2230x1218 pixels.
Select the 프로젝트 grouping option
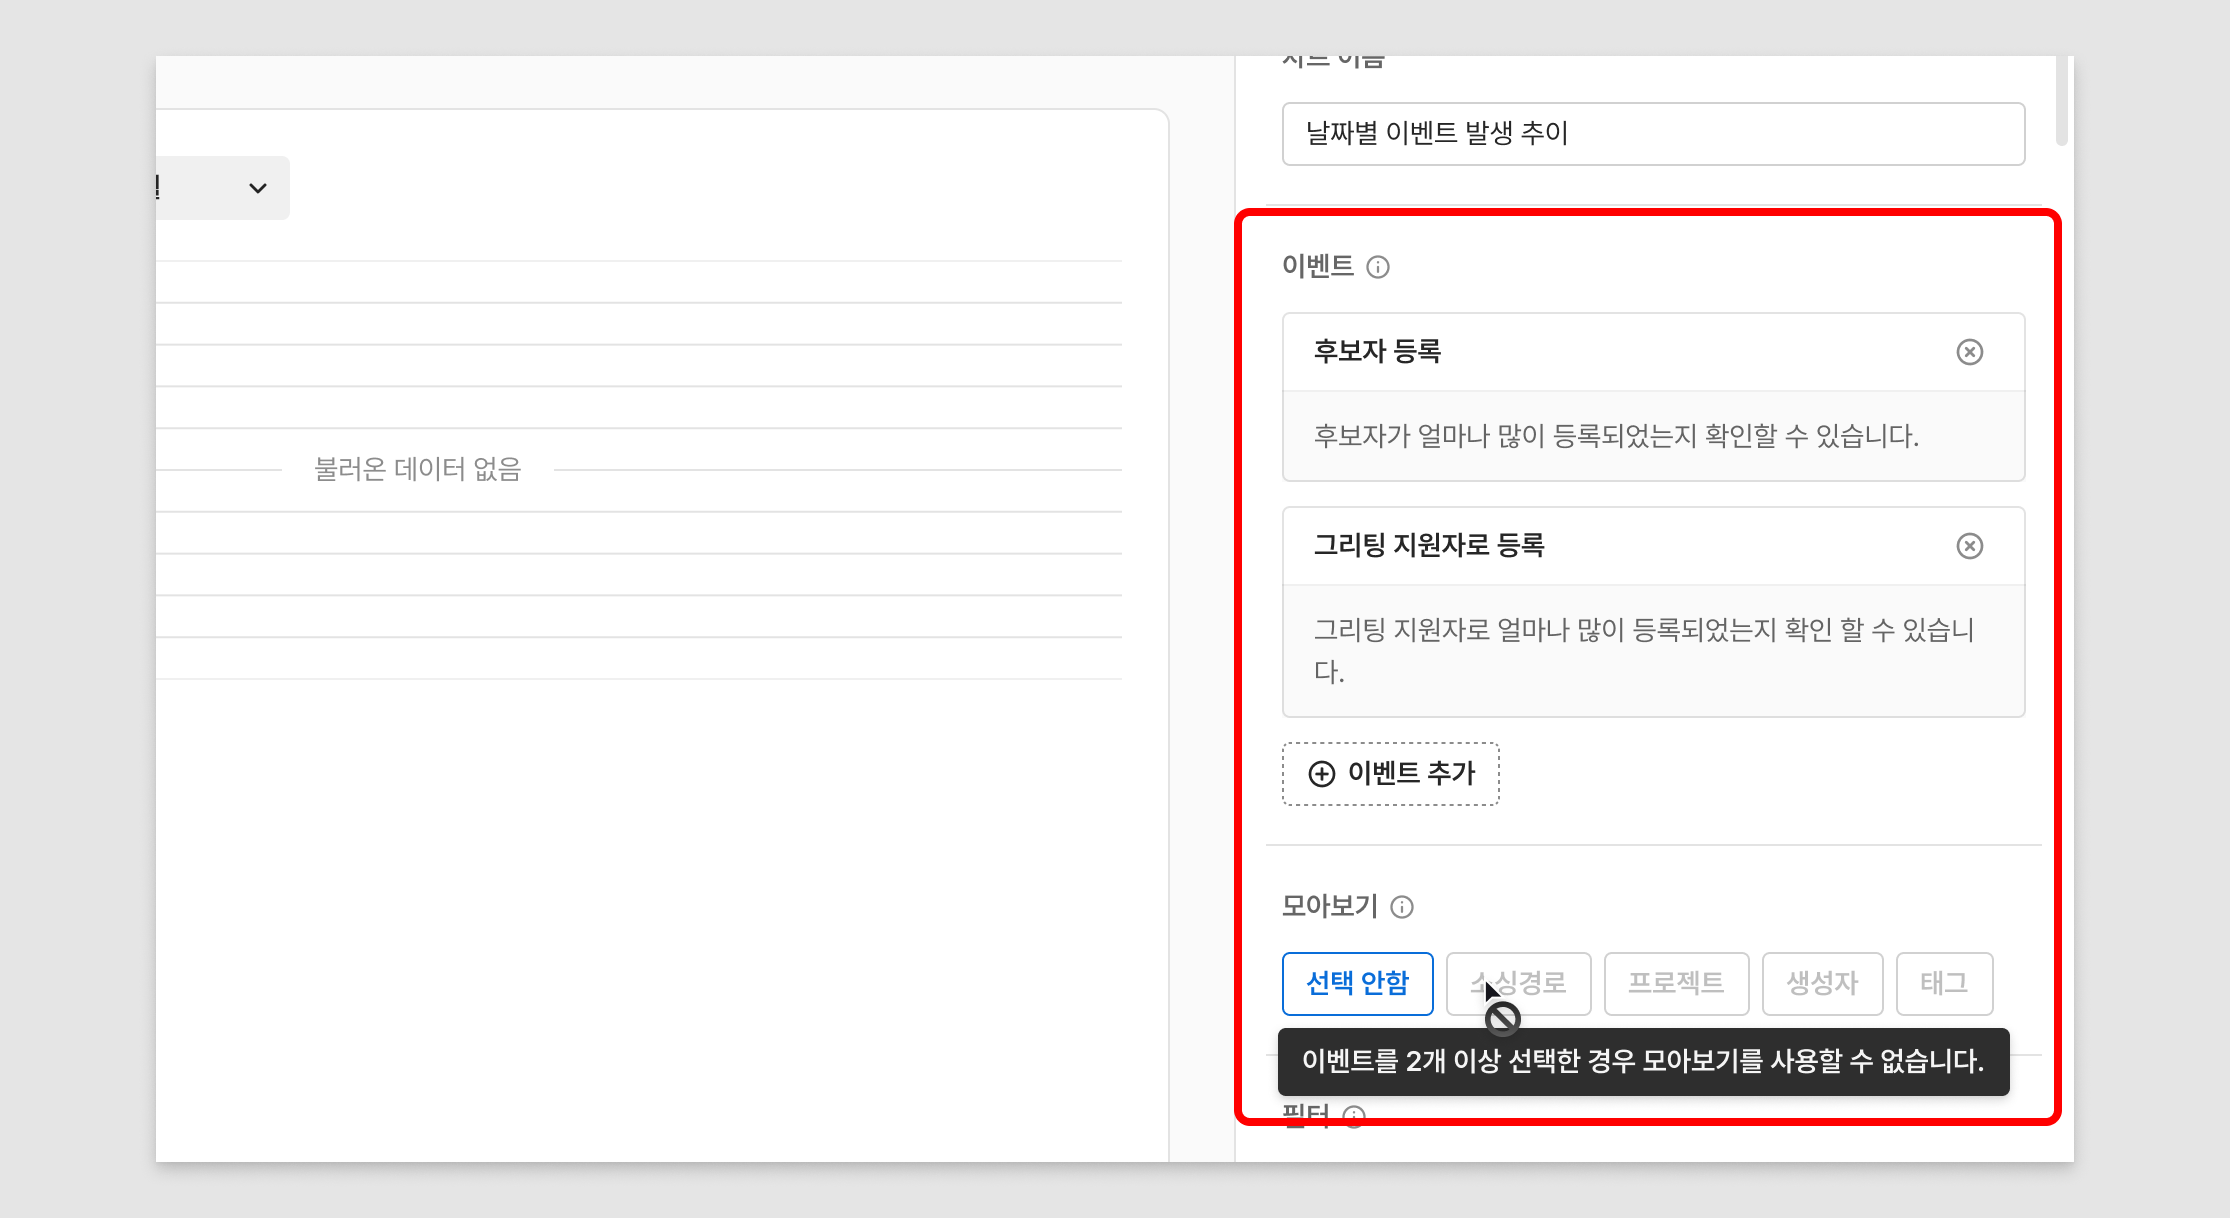[1676, 983]
